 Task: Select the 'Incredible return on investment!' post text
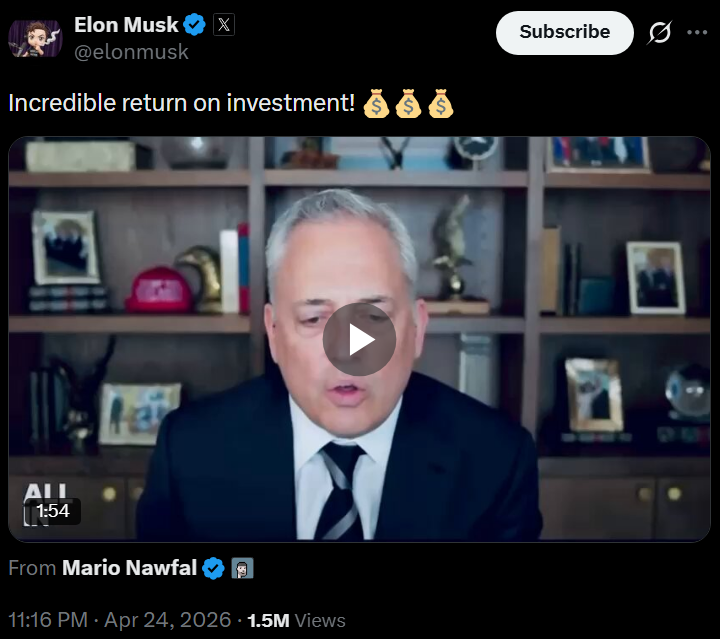click(x=182, y=103)
